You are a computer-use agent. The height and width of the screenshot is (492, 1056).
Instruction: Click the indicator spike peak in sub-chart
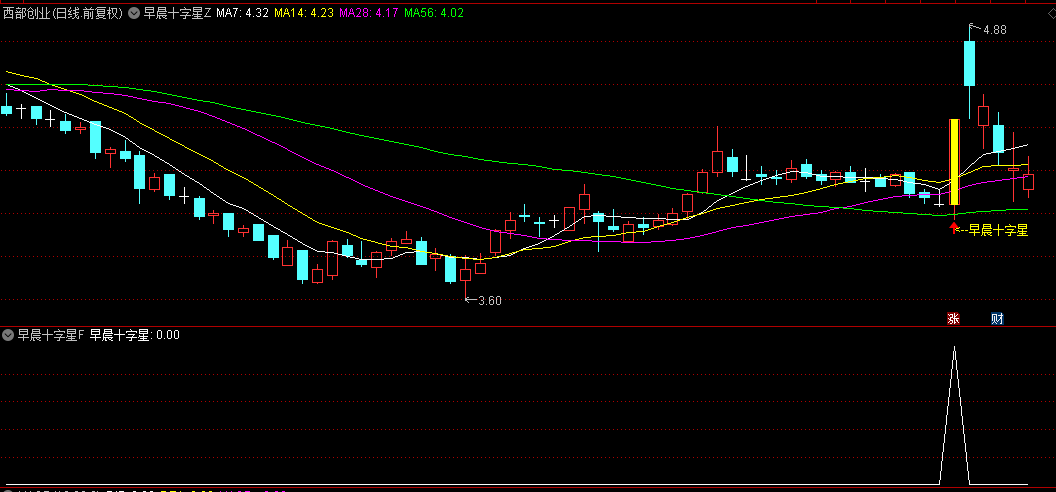(x=954, y=347)
